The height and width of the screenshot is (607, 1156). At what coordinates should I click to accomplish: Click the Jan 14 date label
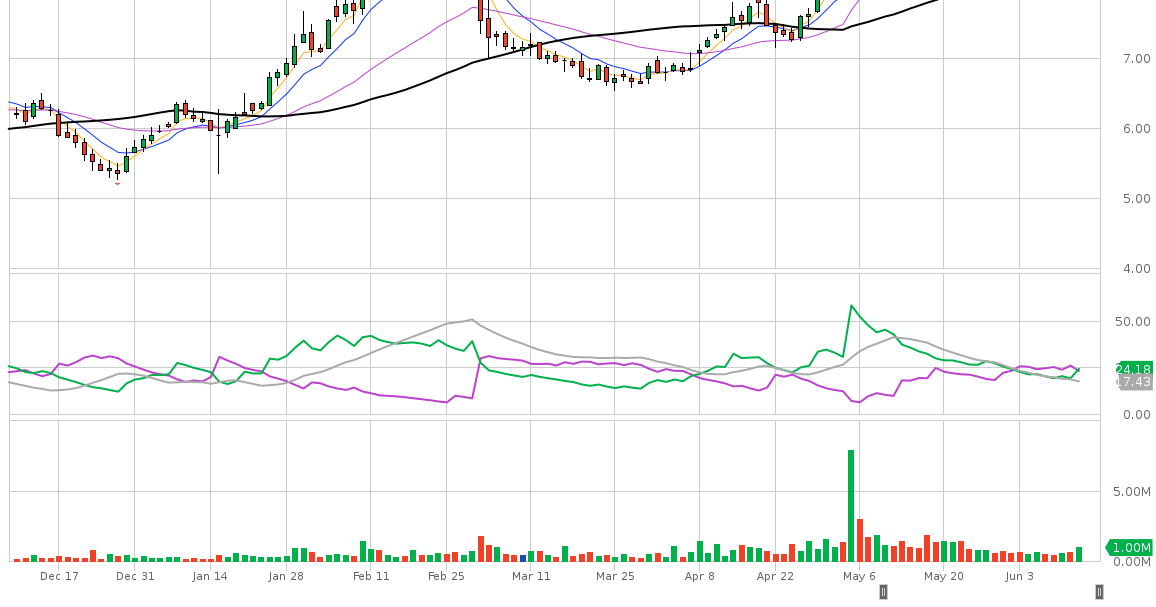pos(210,576)
